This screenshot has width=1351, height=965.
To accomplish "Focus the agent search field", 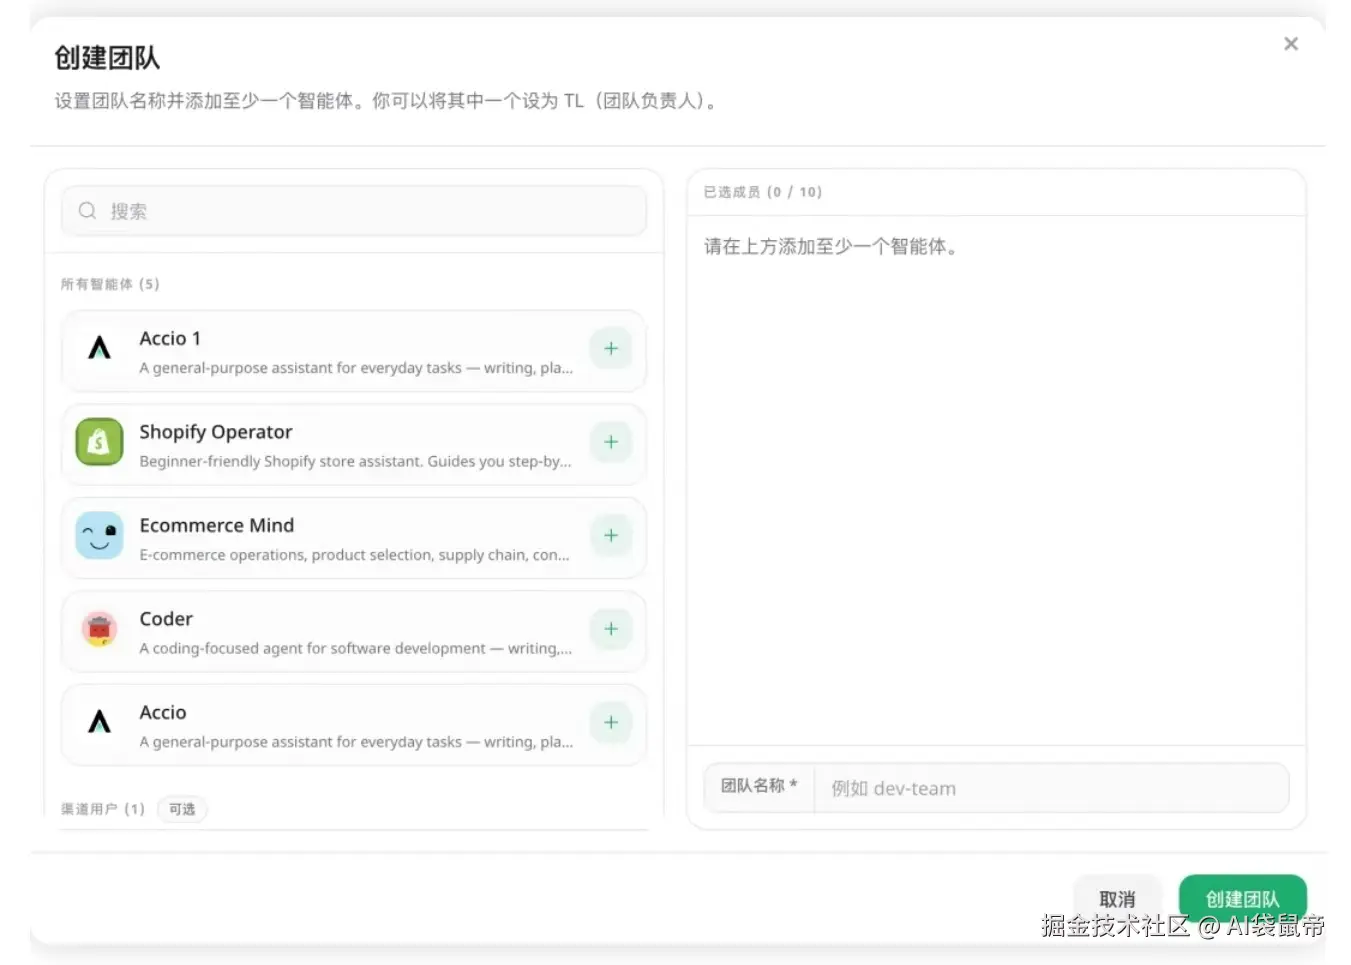I will click(354, 211).
